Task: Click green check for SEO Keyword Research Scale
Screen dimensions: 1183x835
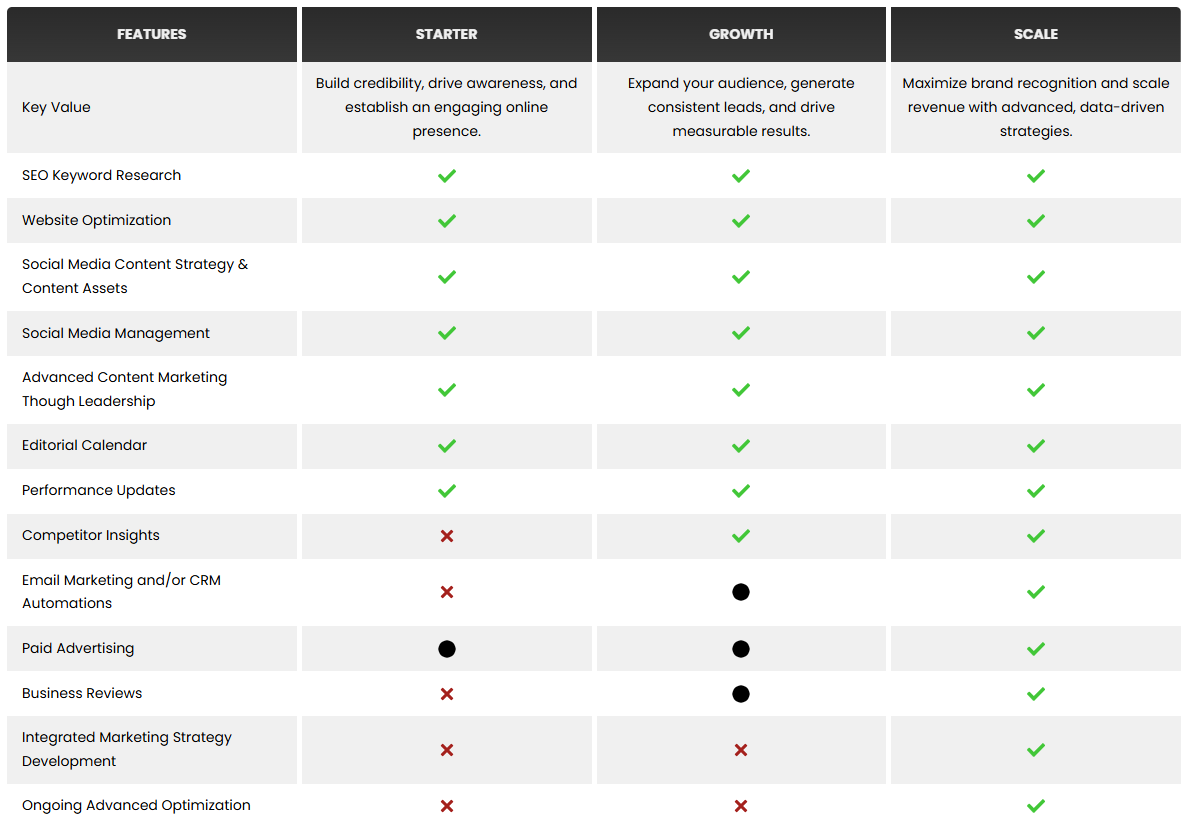Action: pos(1036,176)
